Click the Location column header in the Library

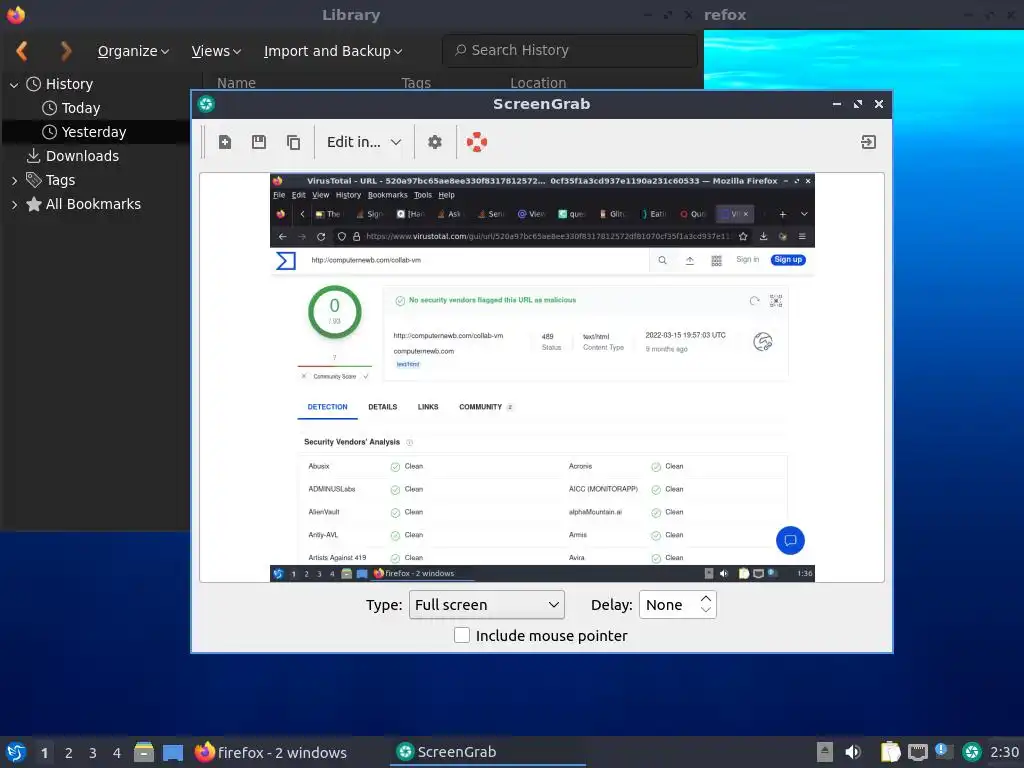[538, 83]
